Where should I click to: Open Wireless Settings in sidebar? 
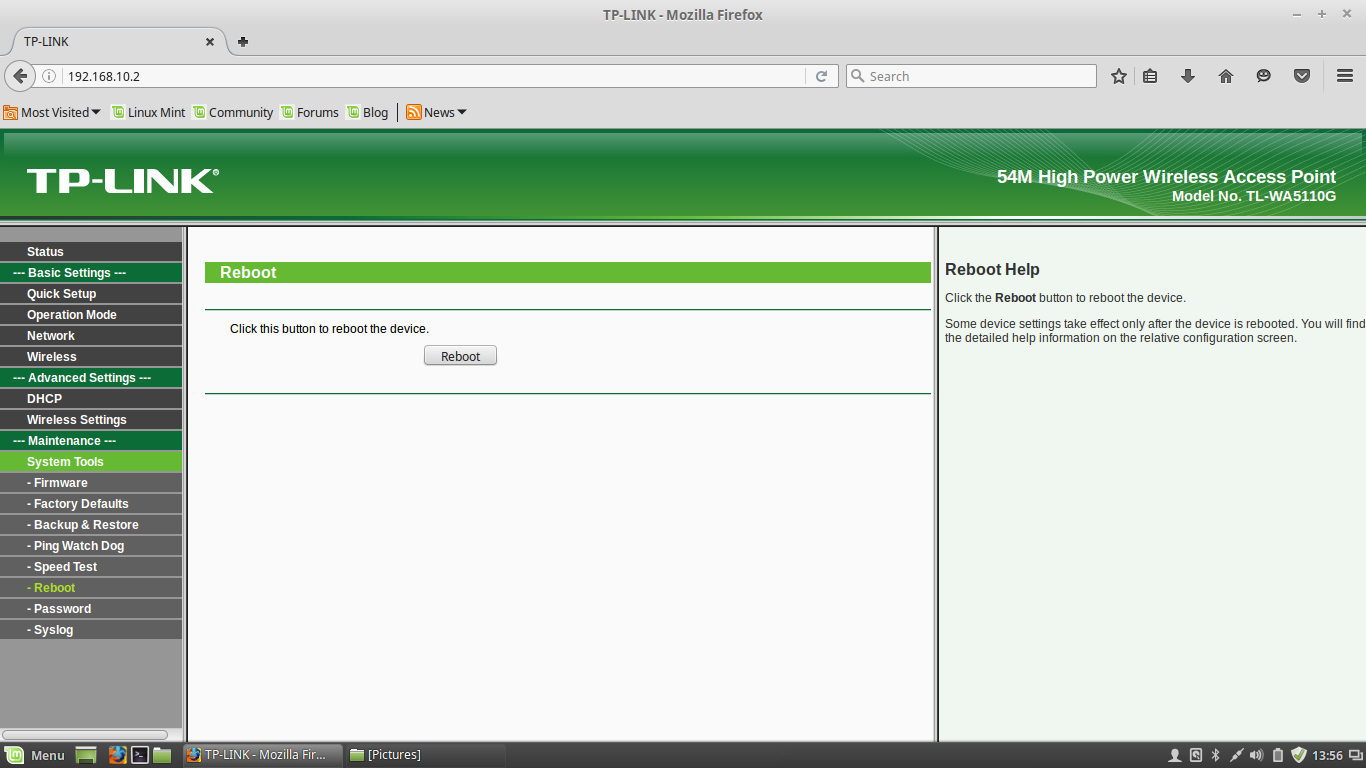point(91,420)
